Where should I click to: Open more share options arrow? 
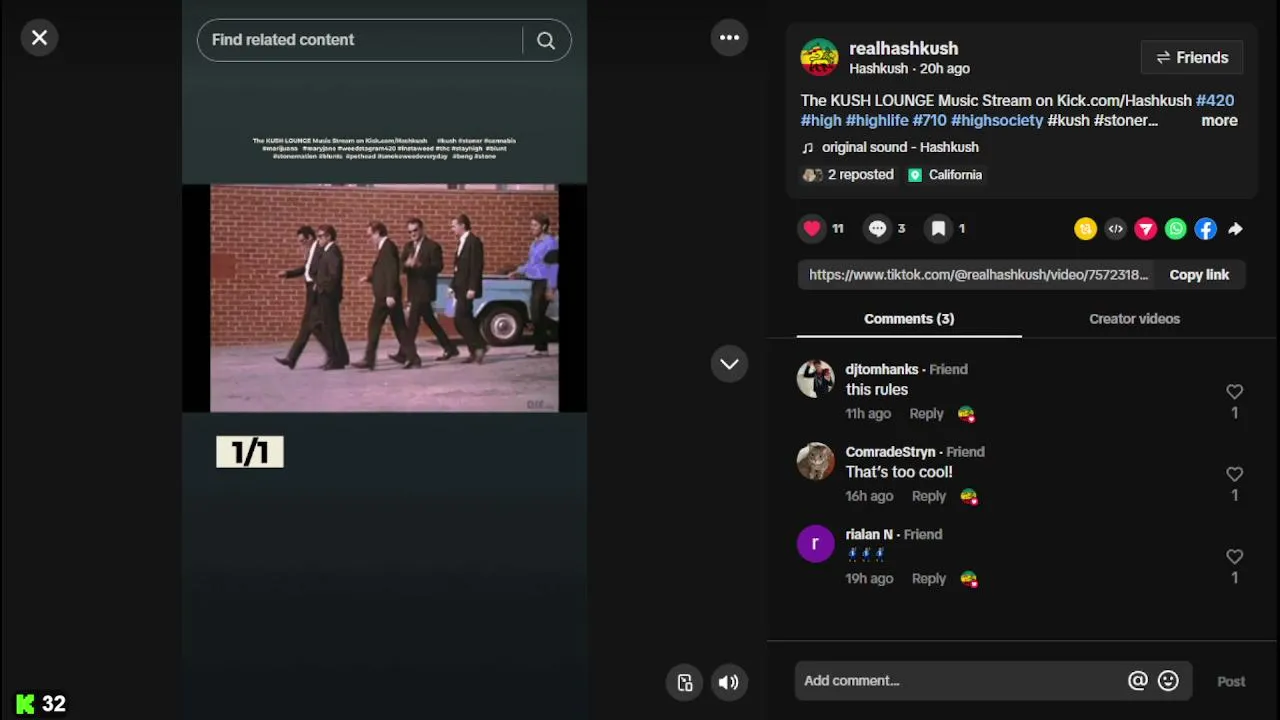1236,229
